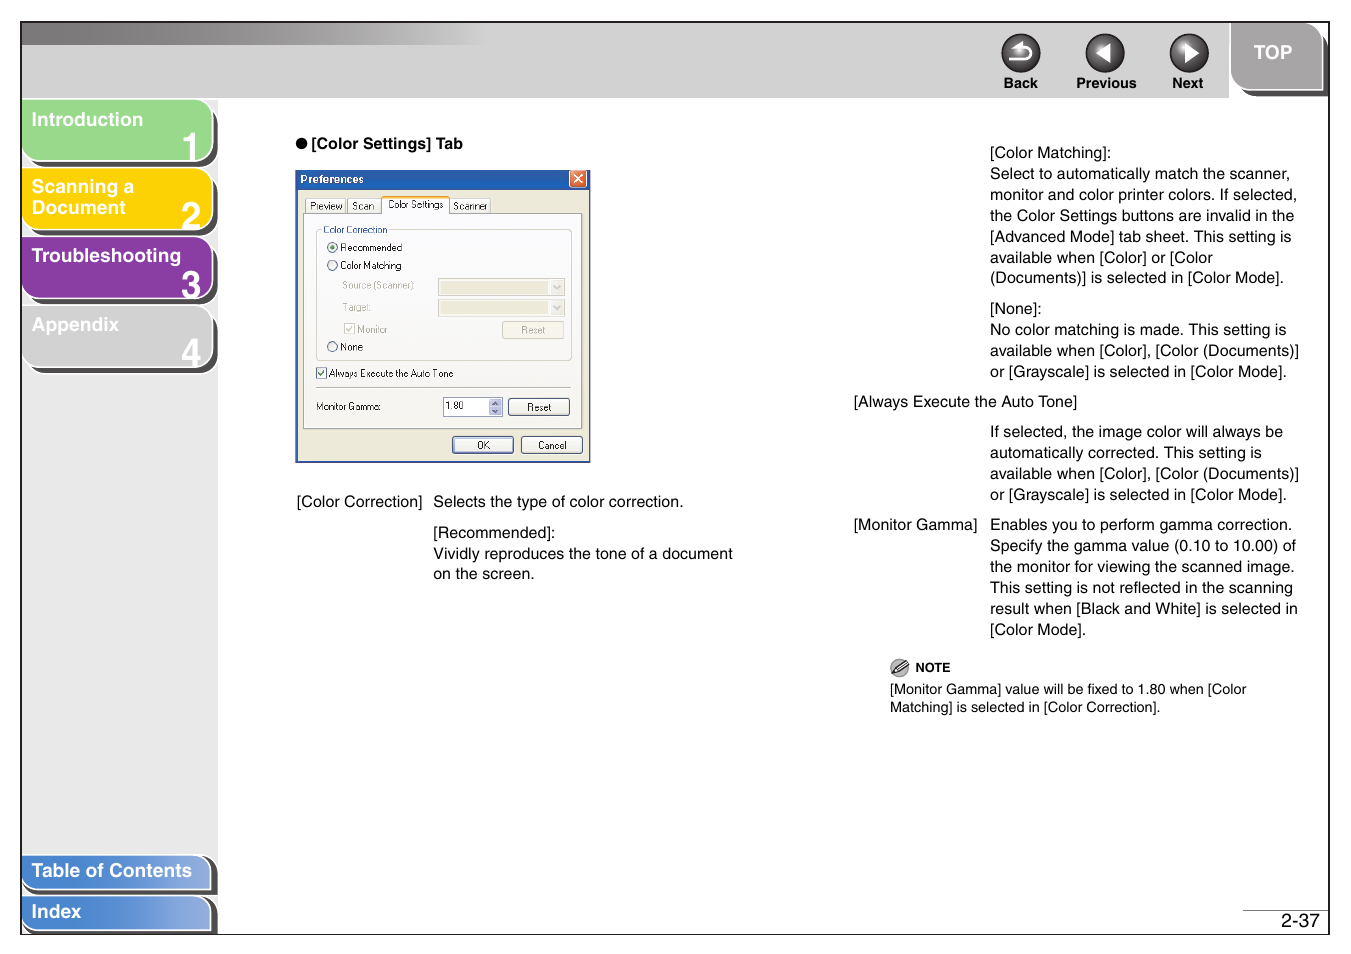1351x954 pixels.
Task: Select the Color Matching radio button
Action: 333,265
